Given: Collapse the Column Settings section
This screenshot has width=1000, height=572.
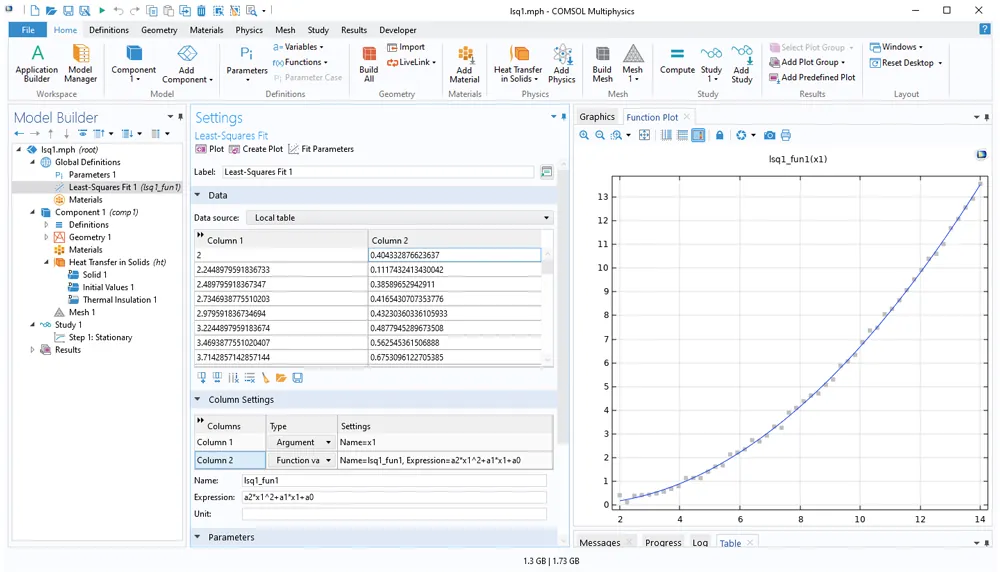Looking at the screenshot, I should pos(198,400).
